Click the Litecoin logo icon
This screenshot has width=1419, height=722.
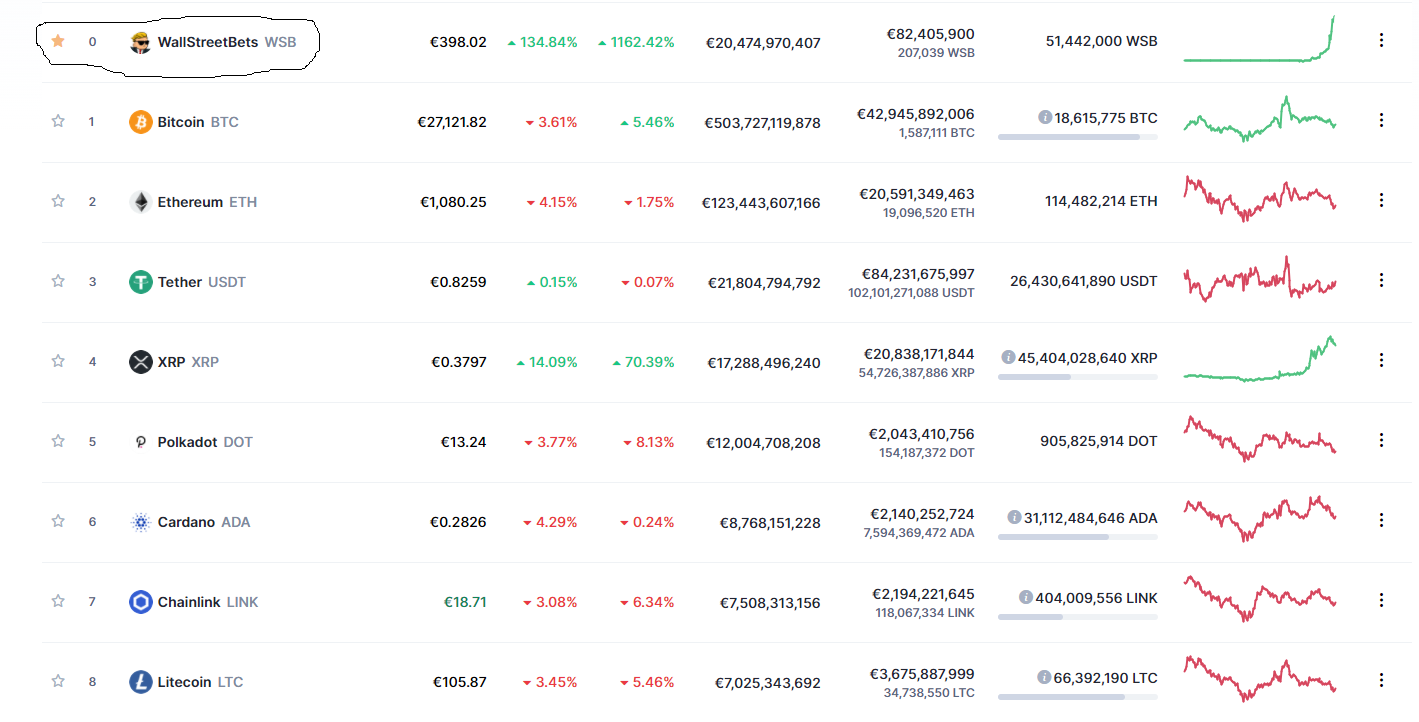[141, 682]
